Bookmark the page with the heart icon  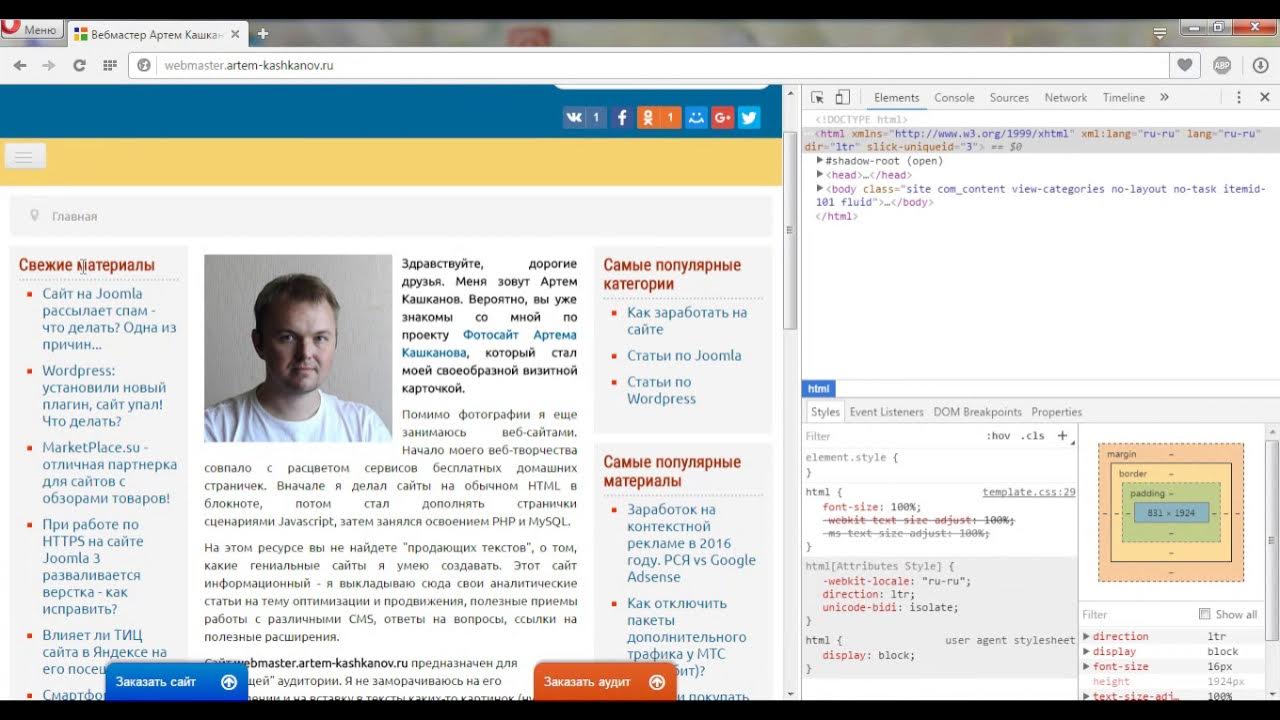pos(1185,65)
